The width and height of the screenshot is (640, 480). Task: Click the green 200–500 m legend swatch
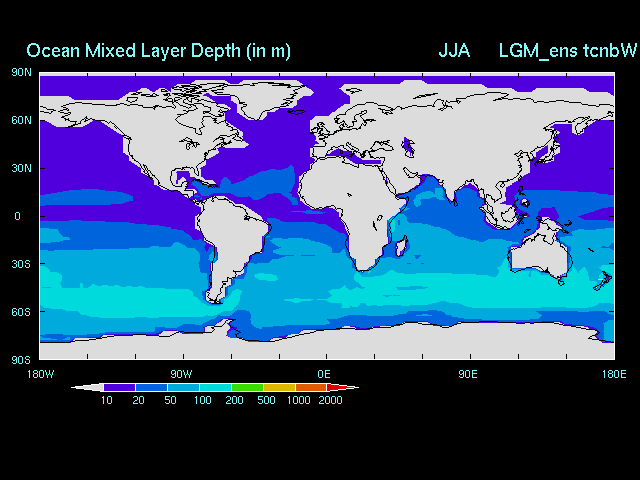247,387
